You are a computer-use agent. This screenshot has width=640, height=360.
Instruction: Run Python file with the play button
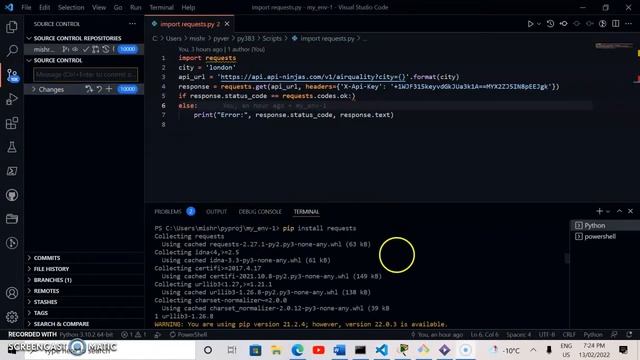(530, 24)
